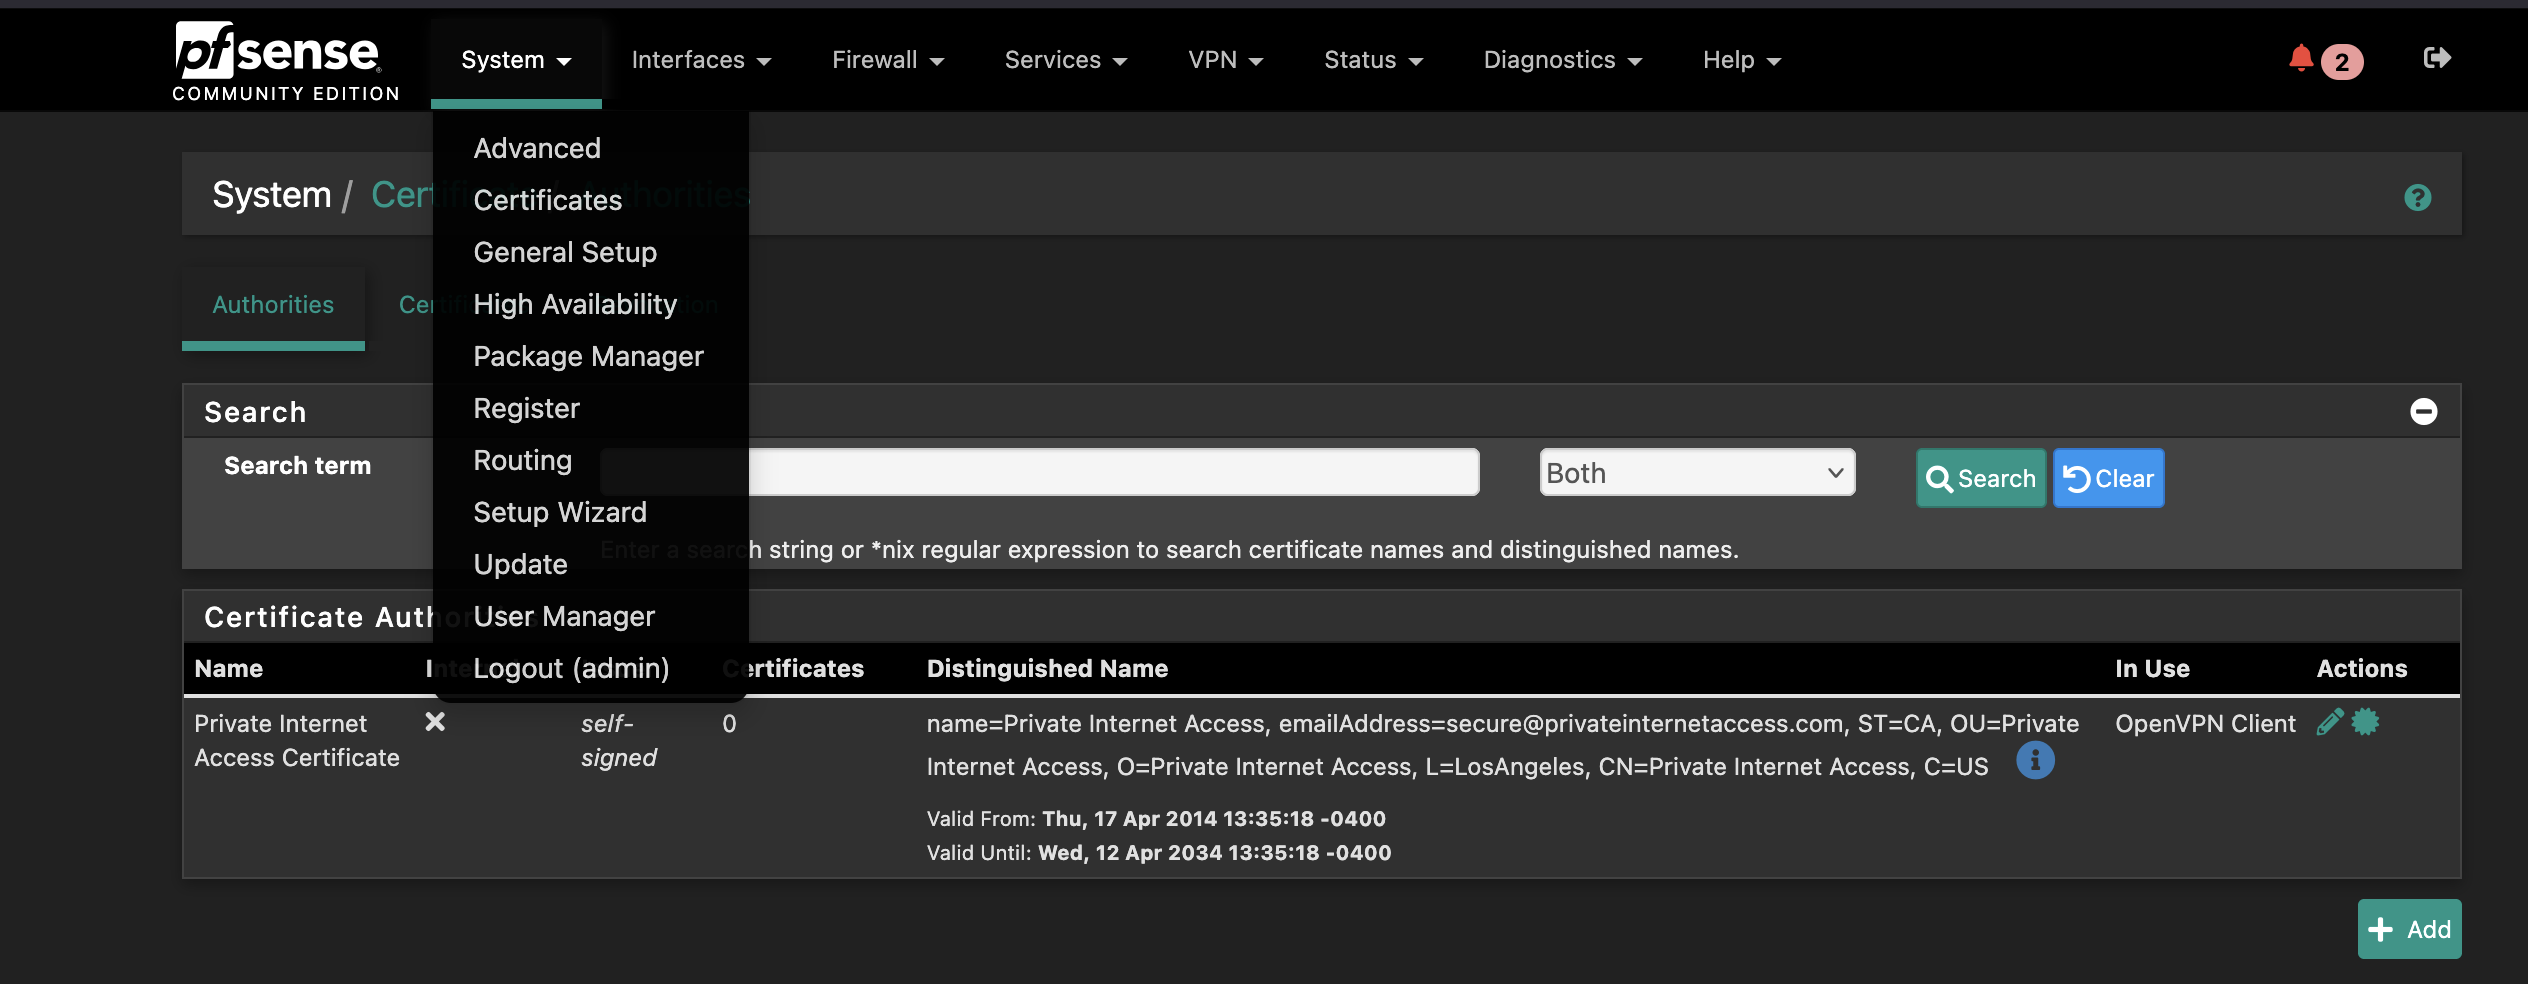Click the green Search button
2528x984 pixels.
click(x=1980, y=478)
